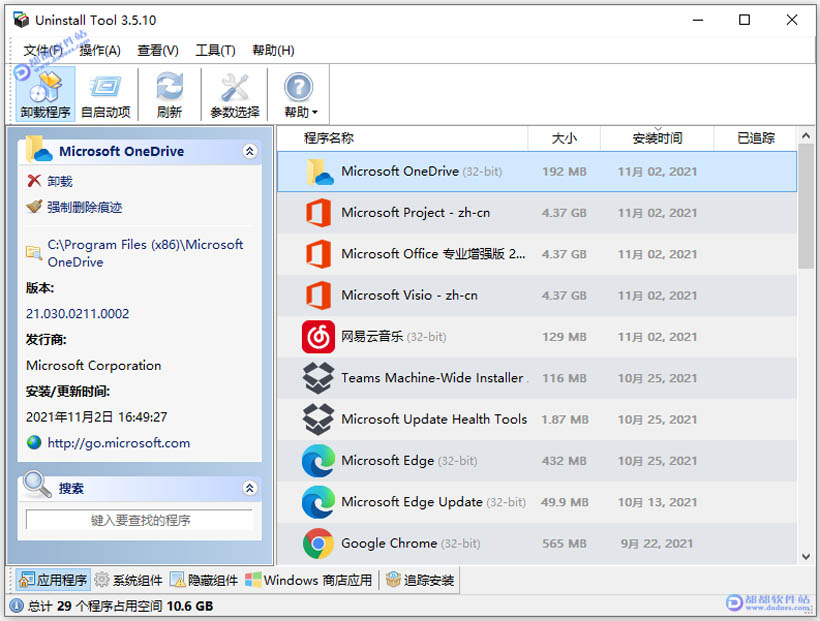Open the 追踪安装 tab

pyautogui.click(x=420, y=580)
